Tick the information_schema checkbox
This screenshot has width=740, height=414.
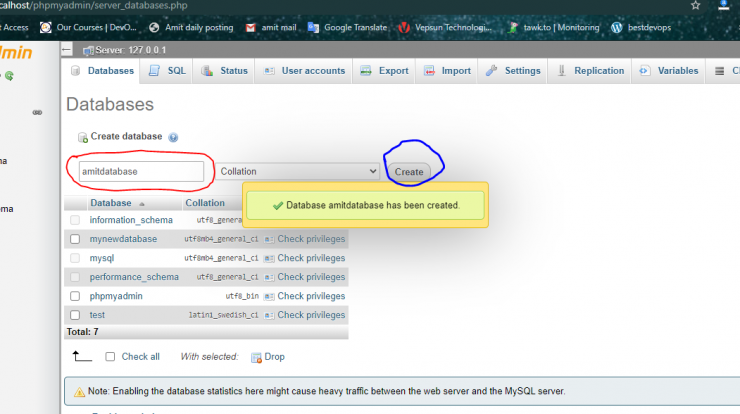[x=75, y=220]
